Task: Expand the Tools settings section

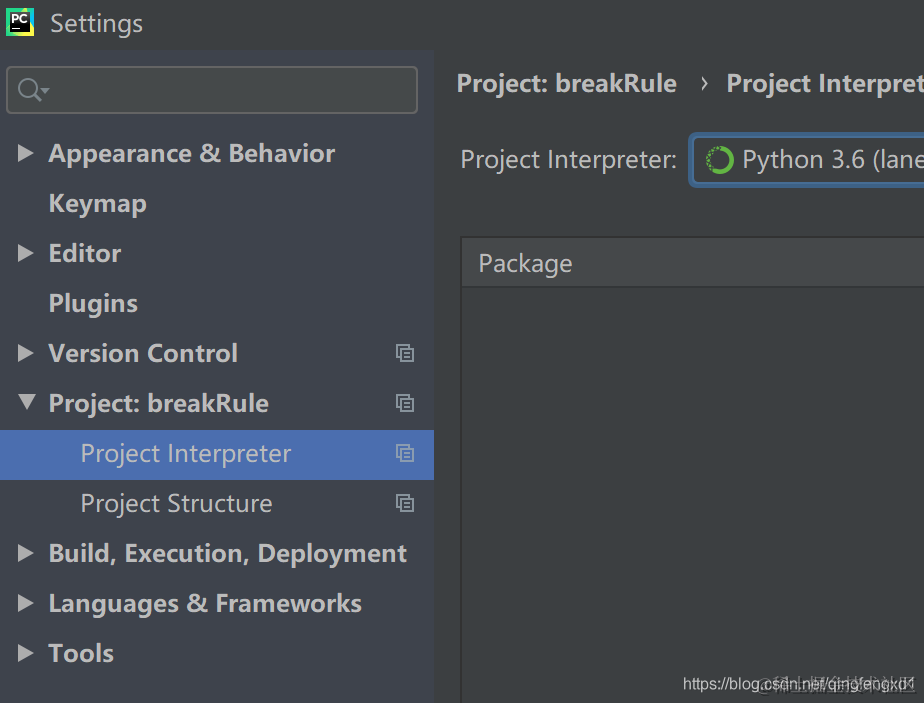Action: (x=26, y=653)
